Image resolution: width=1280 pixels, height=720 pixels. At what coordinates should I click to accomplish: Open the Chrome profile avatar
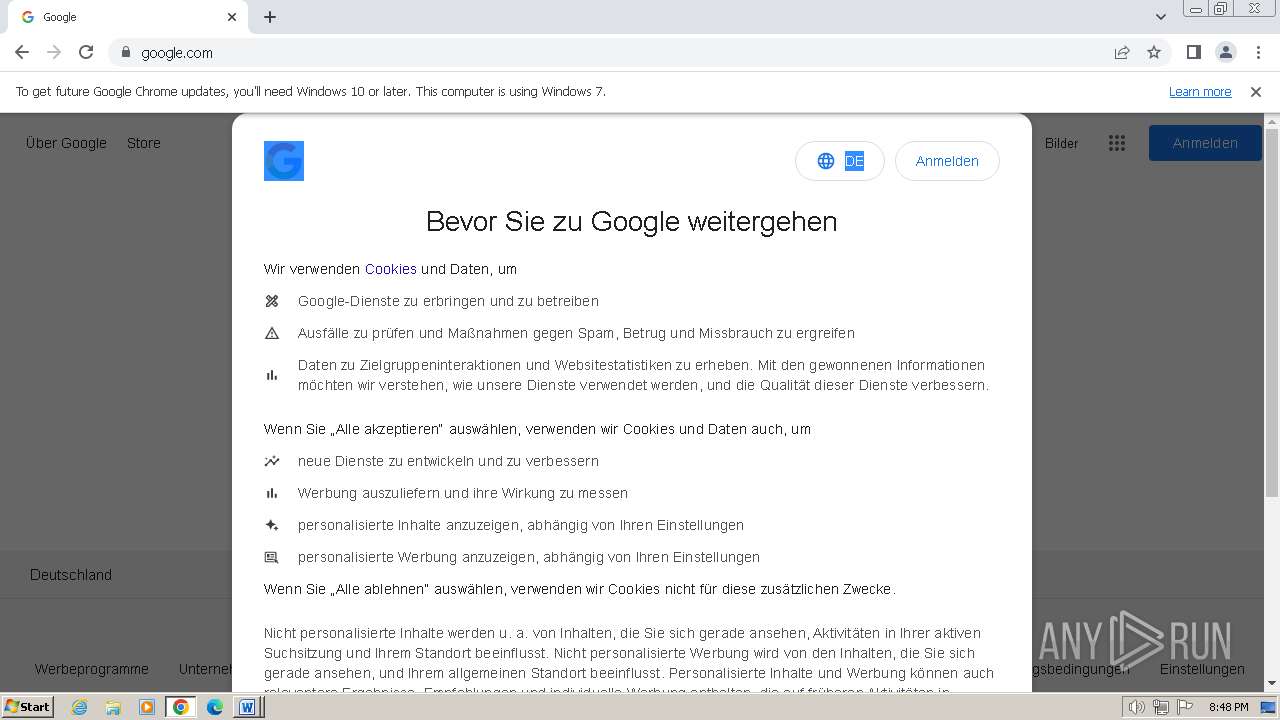click(1225, 52)
